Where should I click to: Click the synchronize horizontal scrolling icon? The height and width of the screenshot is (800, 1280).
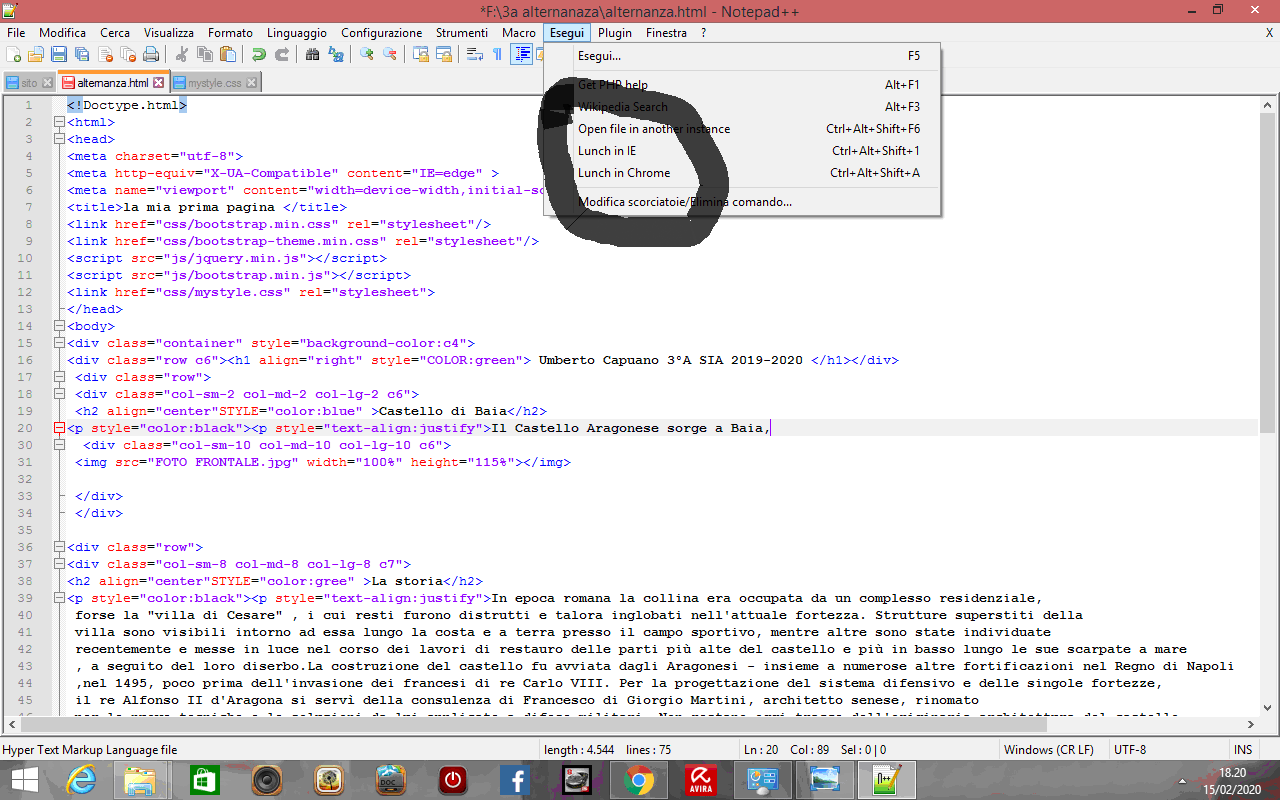tap(444, 54)
